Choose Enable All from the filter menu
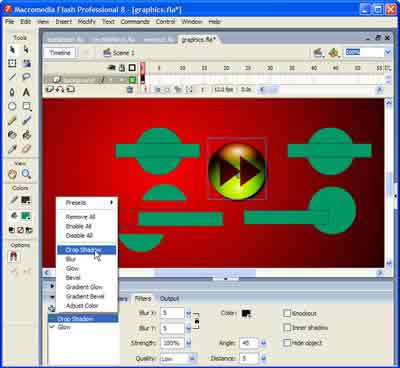400x368 pixels. coord(87,226)
